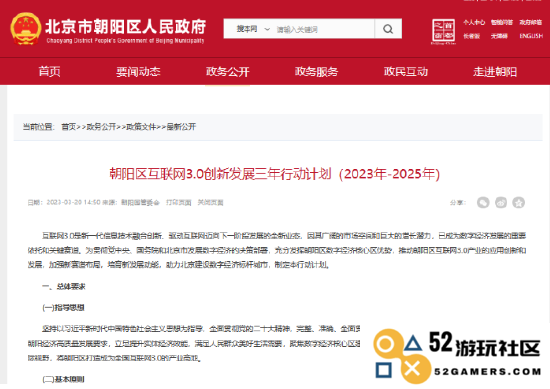This screenshot has width=550, height=389.
Task: Open the 政府邮箱 mailbox link
Action: 531,22
